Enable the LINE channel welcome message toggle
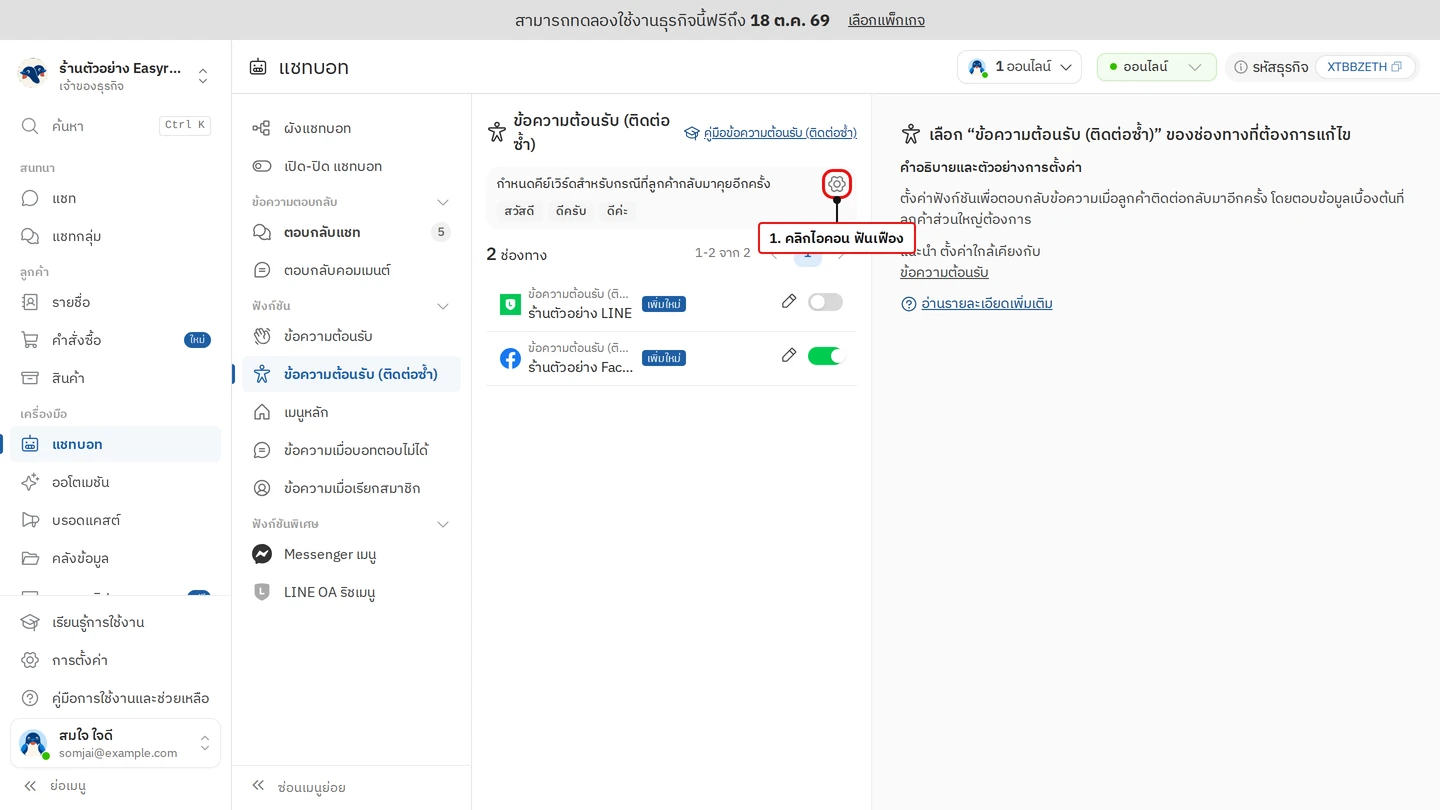Screen dimensions: 1440x810 point(825,302)
